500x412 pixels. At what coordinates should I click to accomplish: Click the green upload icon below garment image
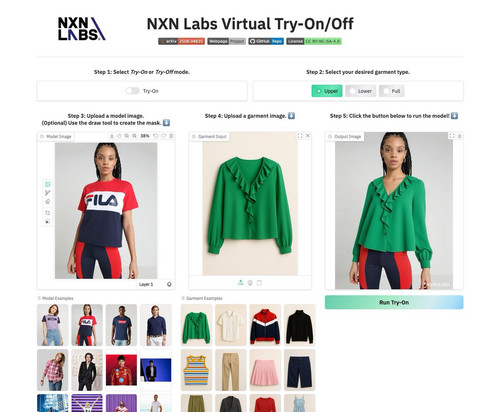241,283
